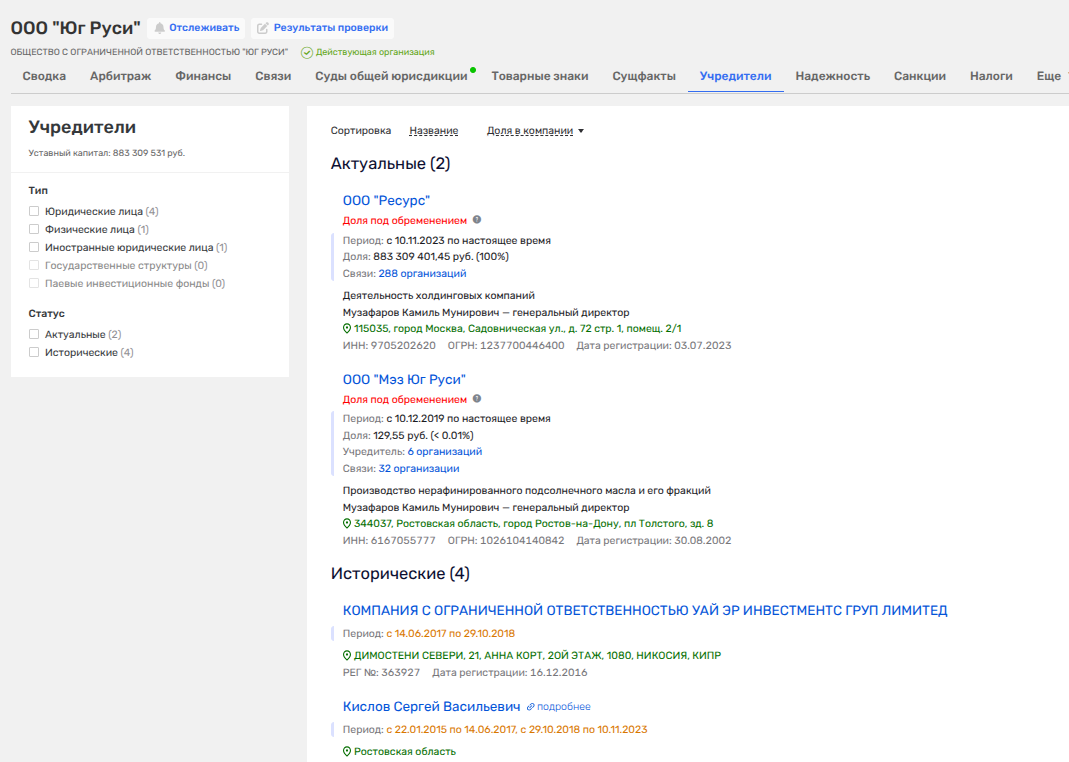Click the edit icon by Результаты проверки

click(262, 28)
